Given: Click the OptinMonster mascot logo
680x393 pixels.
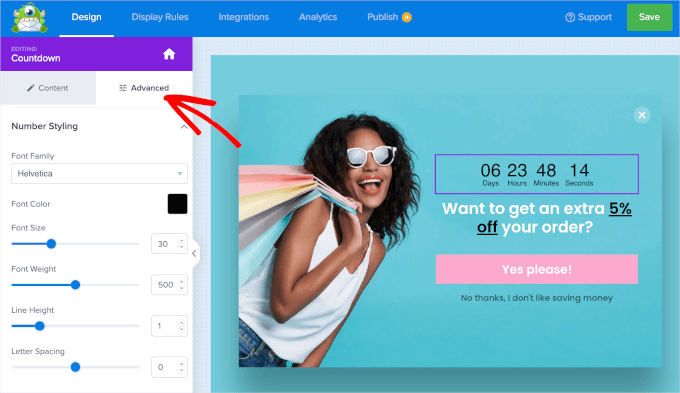Looking at the screenshot, I should tap(29, 18).
